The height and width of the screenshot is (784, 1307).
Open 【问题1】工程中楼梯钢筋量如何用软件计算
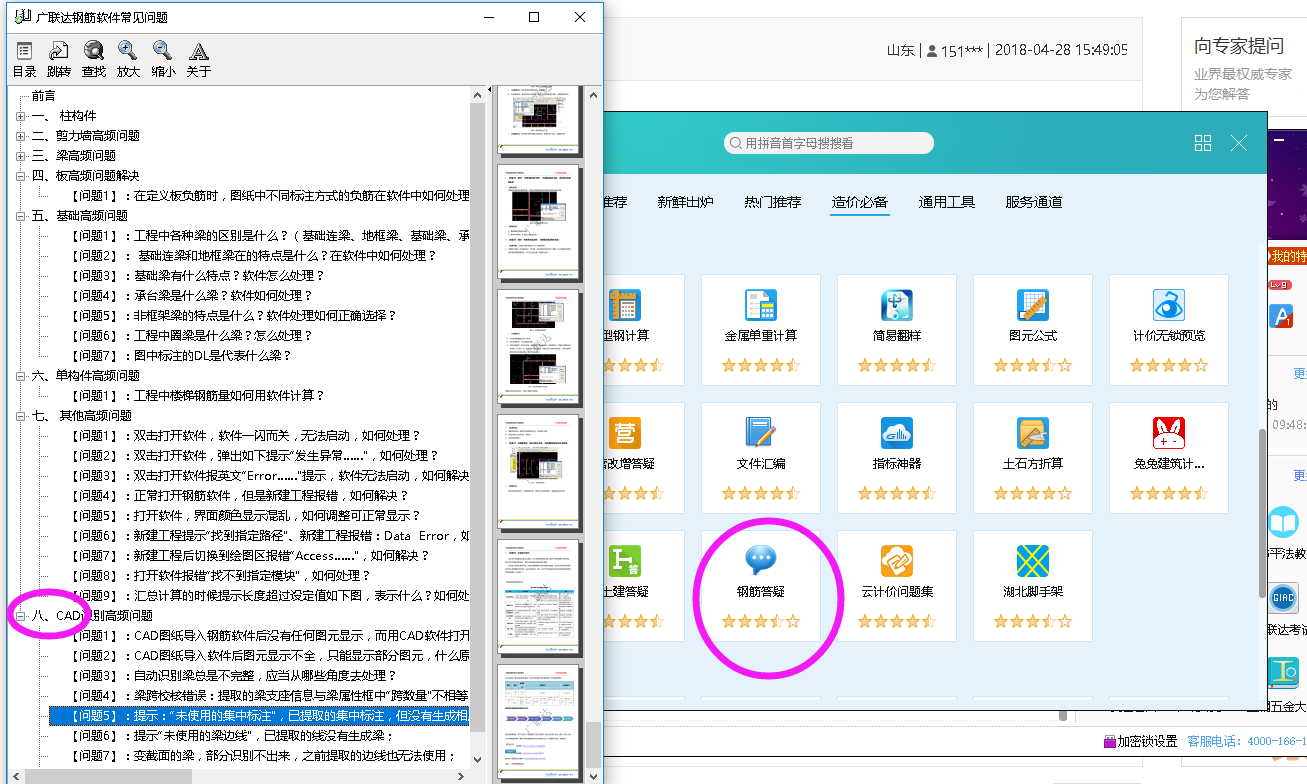coord(198,396)
